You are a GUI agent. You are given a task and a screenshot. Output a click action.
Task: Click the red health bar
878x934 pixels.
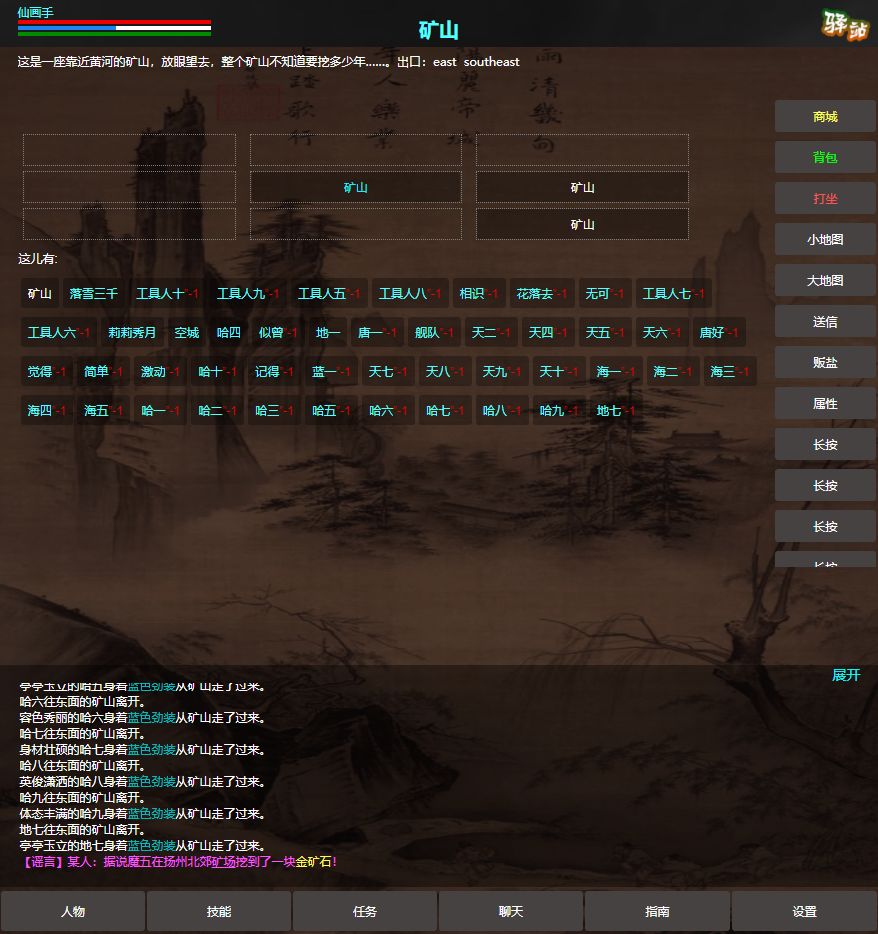click(x=114, y=22)
